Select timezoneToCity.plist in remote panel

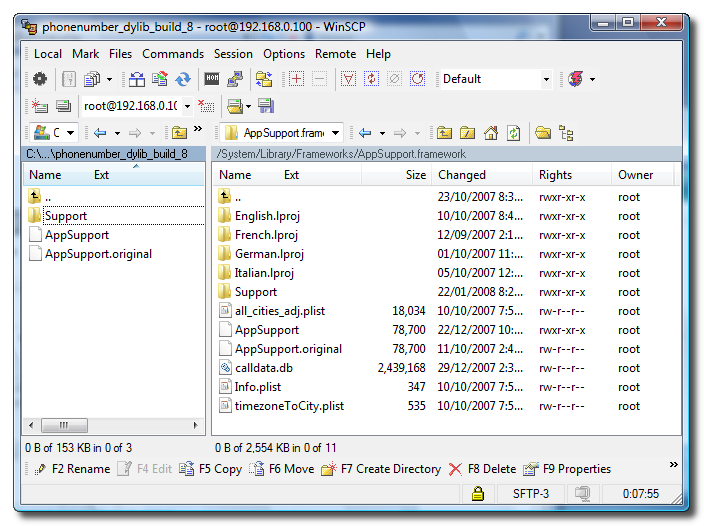289,406
